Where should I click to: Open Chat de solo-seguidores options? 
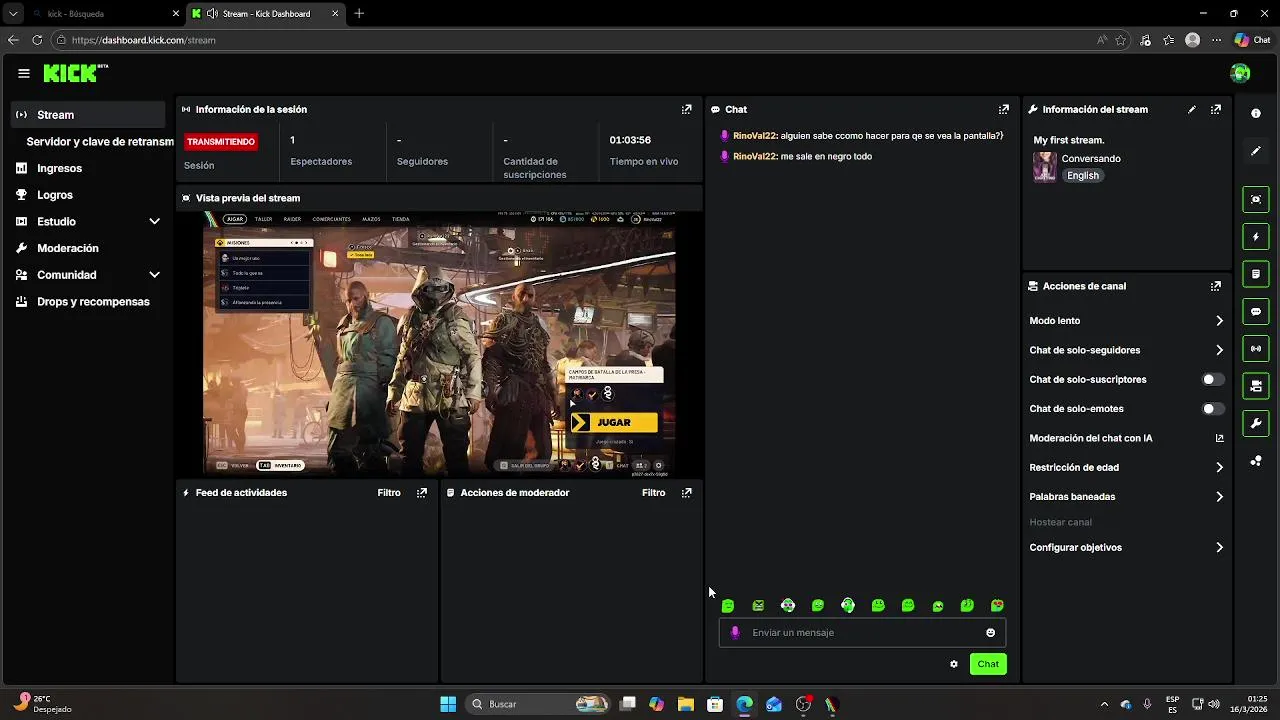pos(1126,350)
